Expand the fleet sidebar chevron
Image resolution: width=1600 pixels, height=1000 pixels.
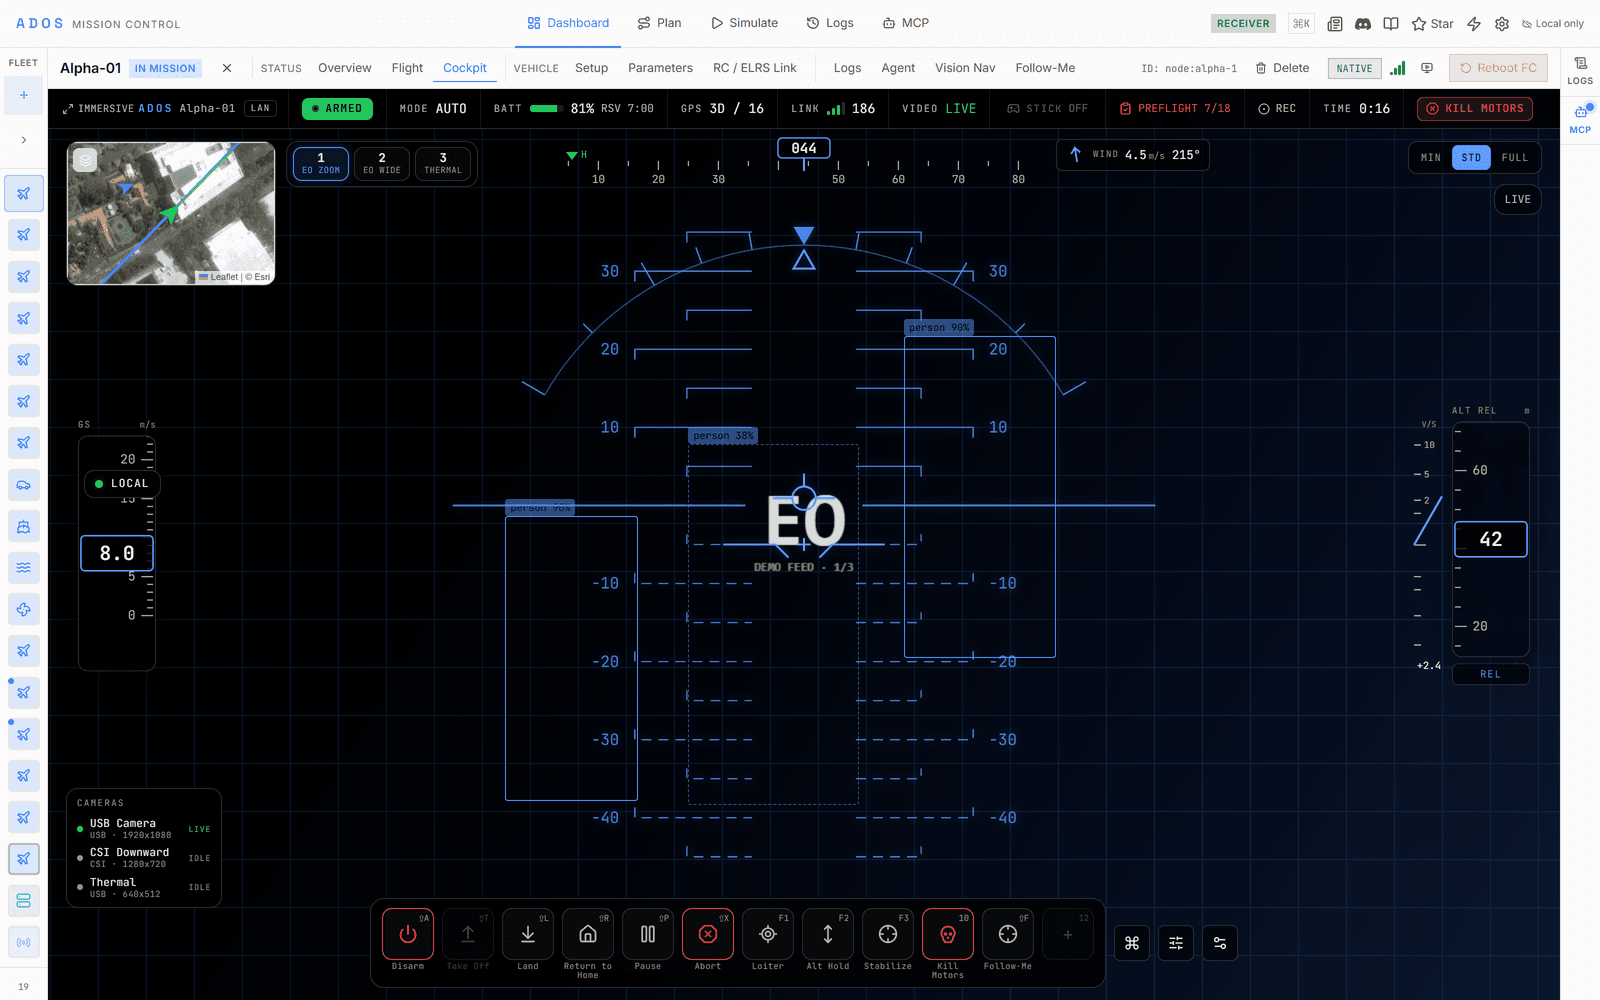click(24, 140)
